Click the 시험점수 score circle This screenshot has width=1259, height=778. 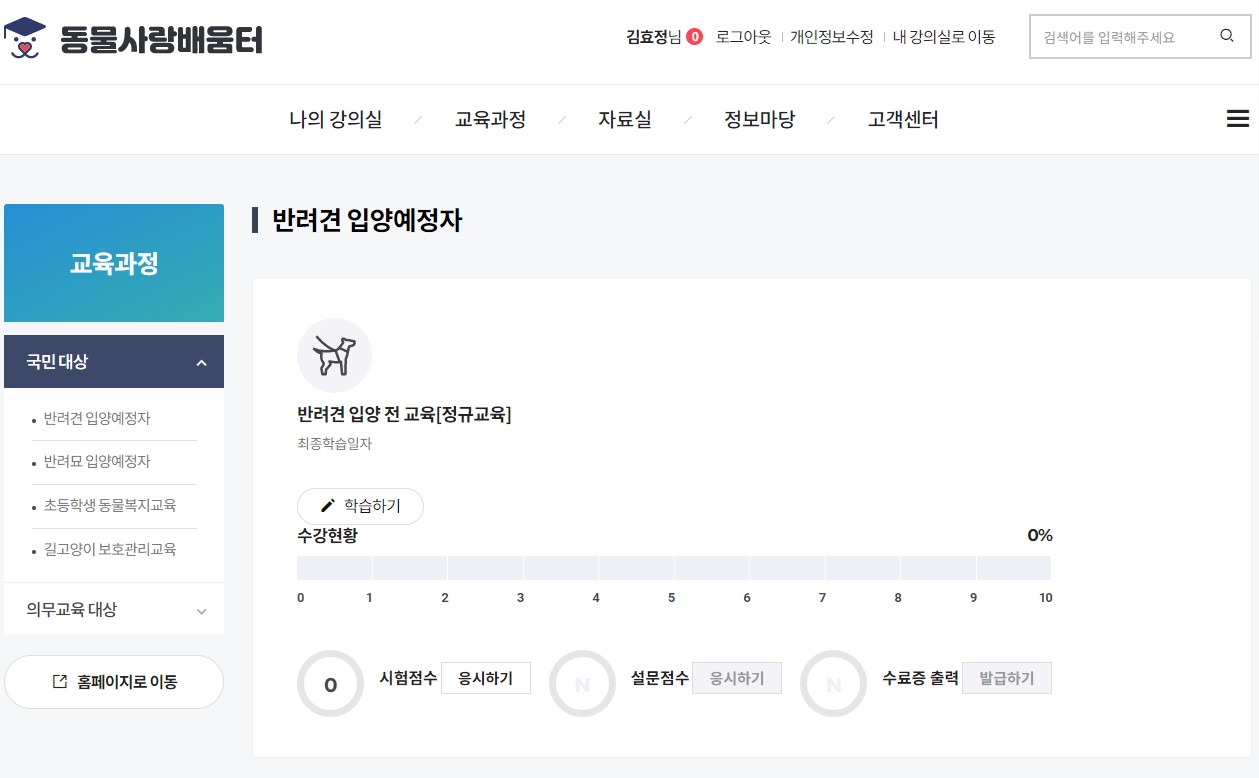coord(331,684)
